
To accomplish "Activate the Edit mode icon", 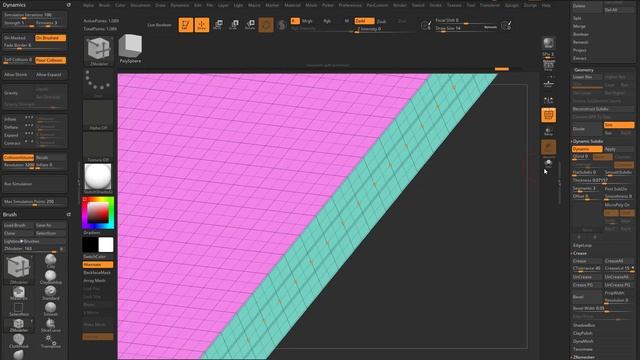I will (185, 25).
